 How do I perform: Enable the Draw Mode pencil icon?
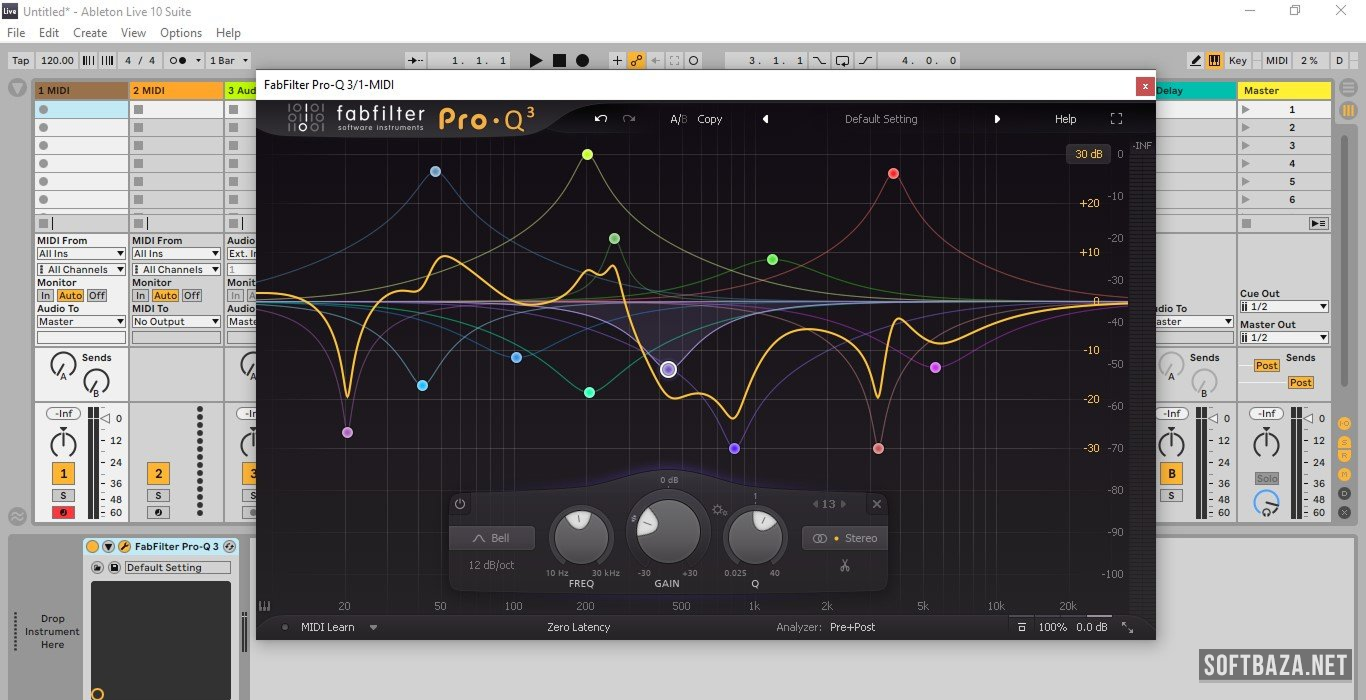[x=1196, y=60]
